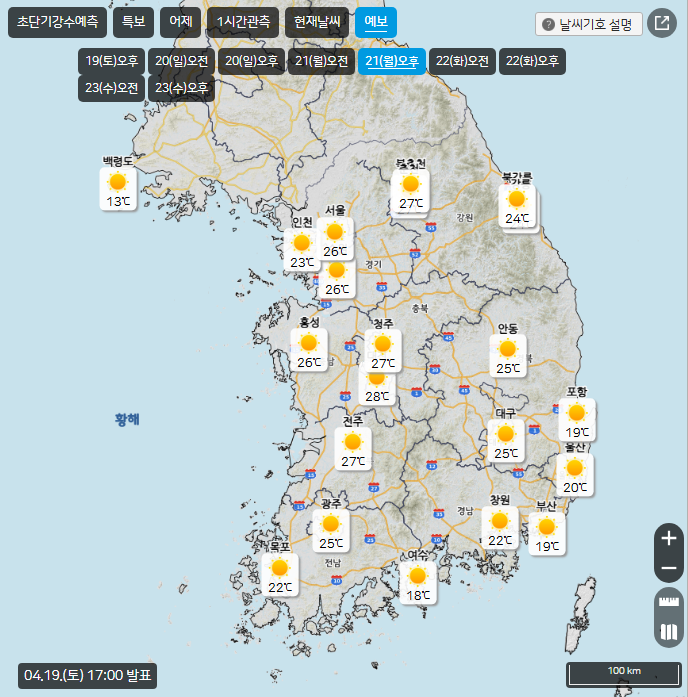Viewport: 688px width, 697px height.
Task: Zoom out of the map
Action: 669,569
